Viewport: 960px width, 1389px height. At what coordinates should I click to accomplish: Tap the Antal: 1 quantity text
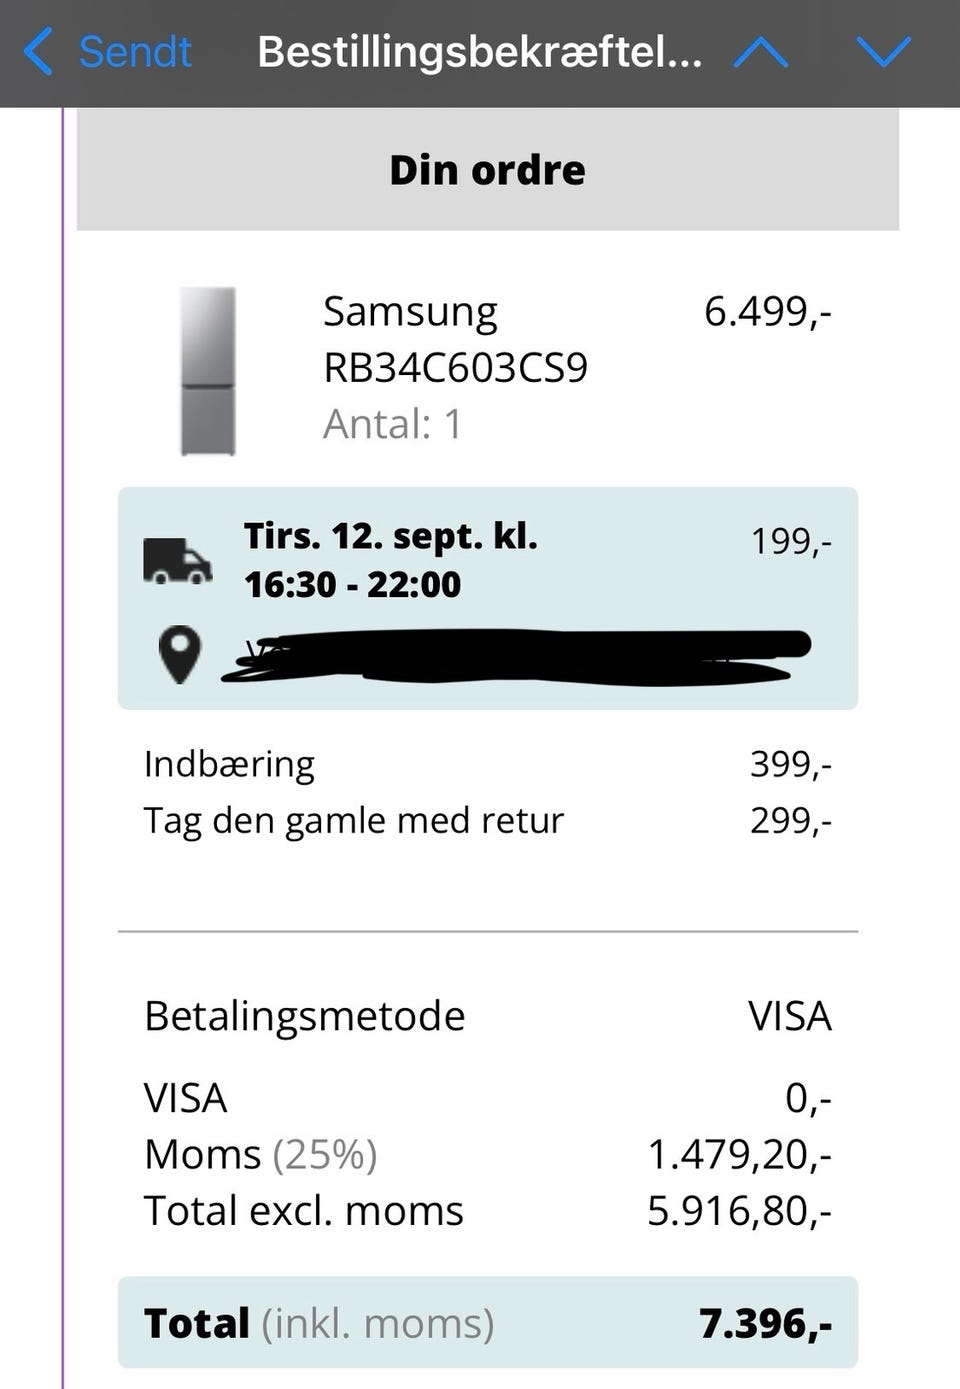click(392, 424)
